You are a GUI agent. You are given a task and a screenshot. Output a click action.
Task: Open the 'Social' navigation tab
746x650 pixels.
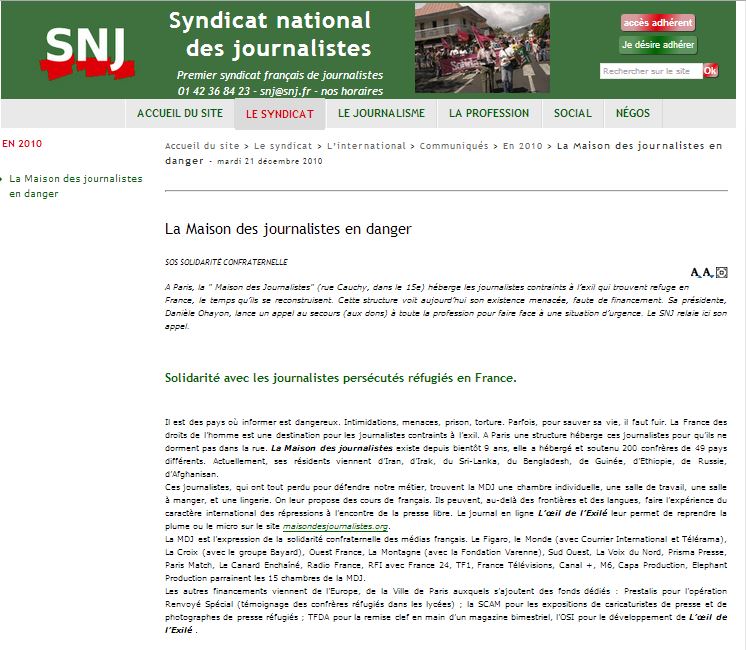pos(573,114)
